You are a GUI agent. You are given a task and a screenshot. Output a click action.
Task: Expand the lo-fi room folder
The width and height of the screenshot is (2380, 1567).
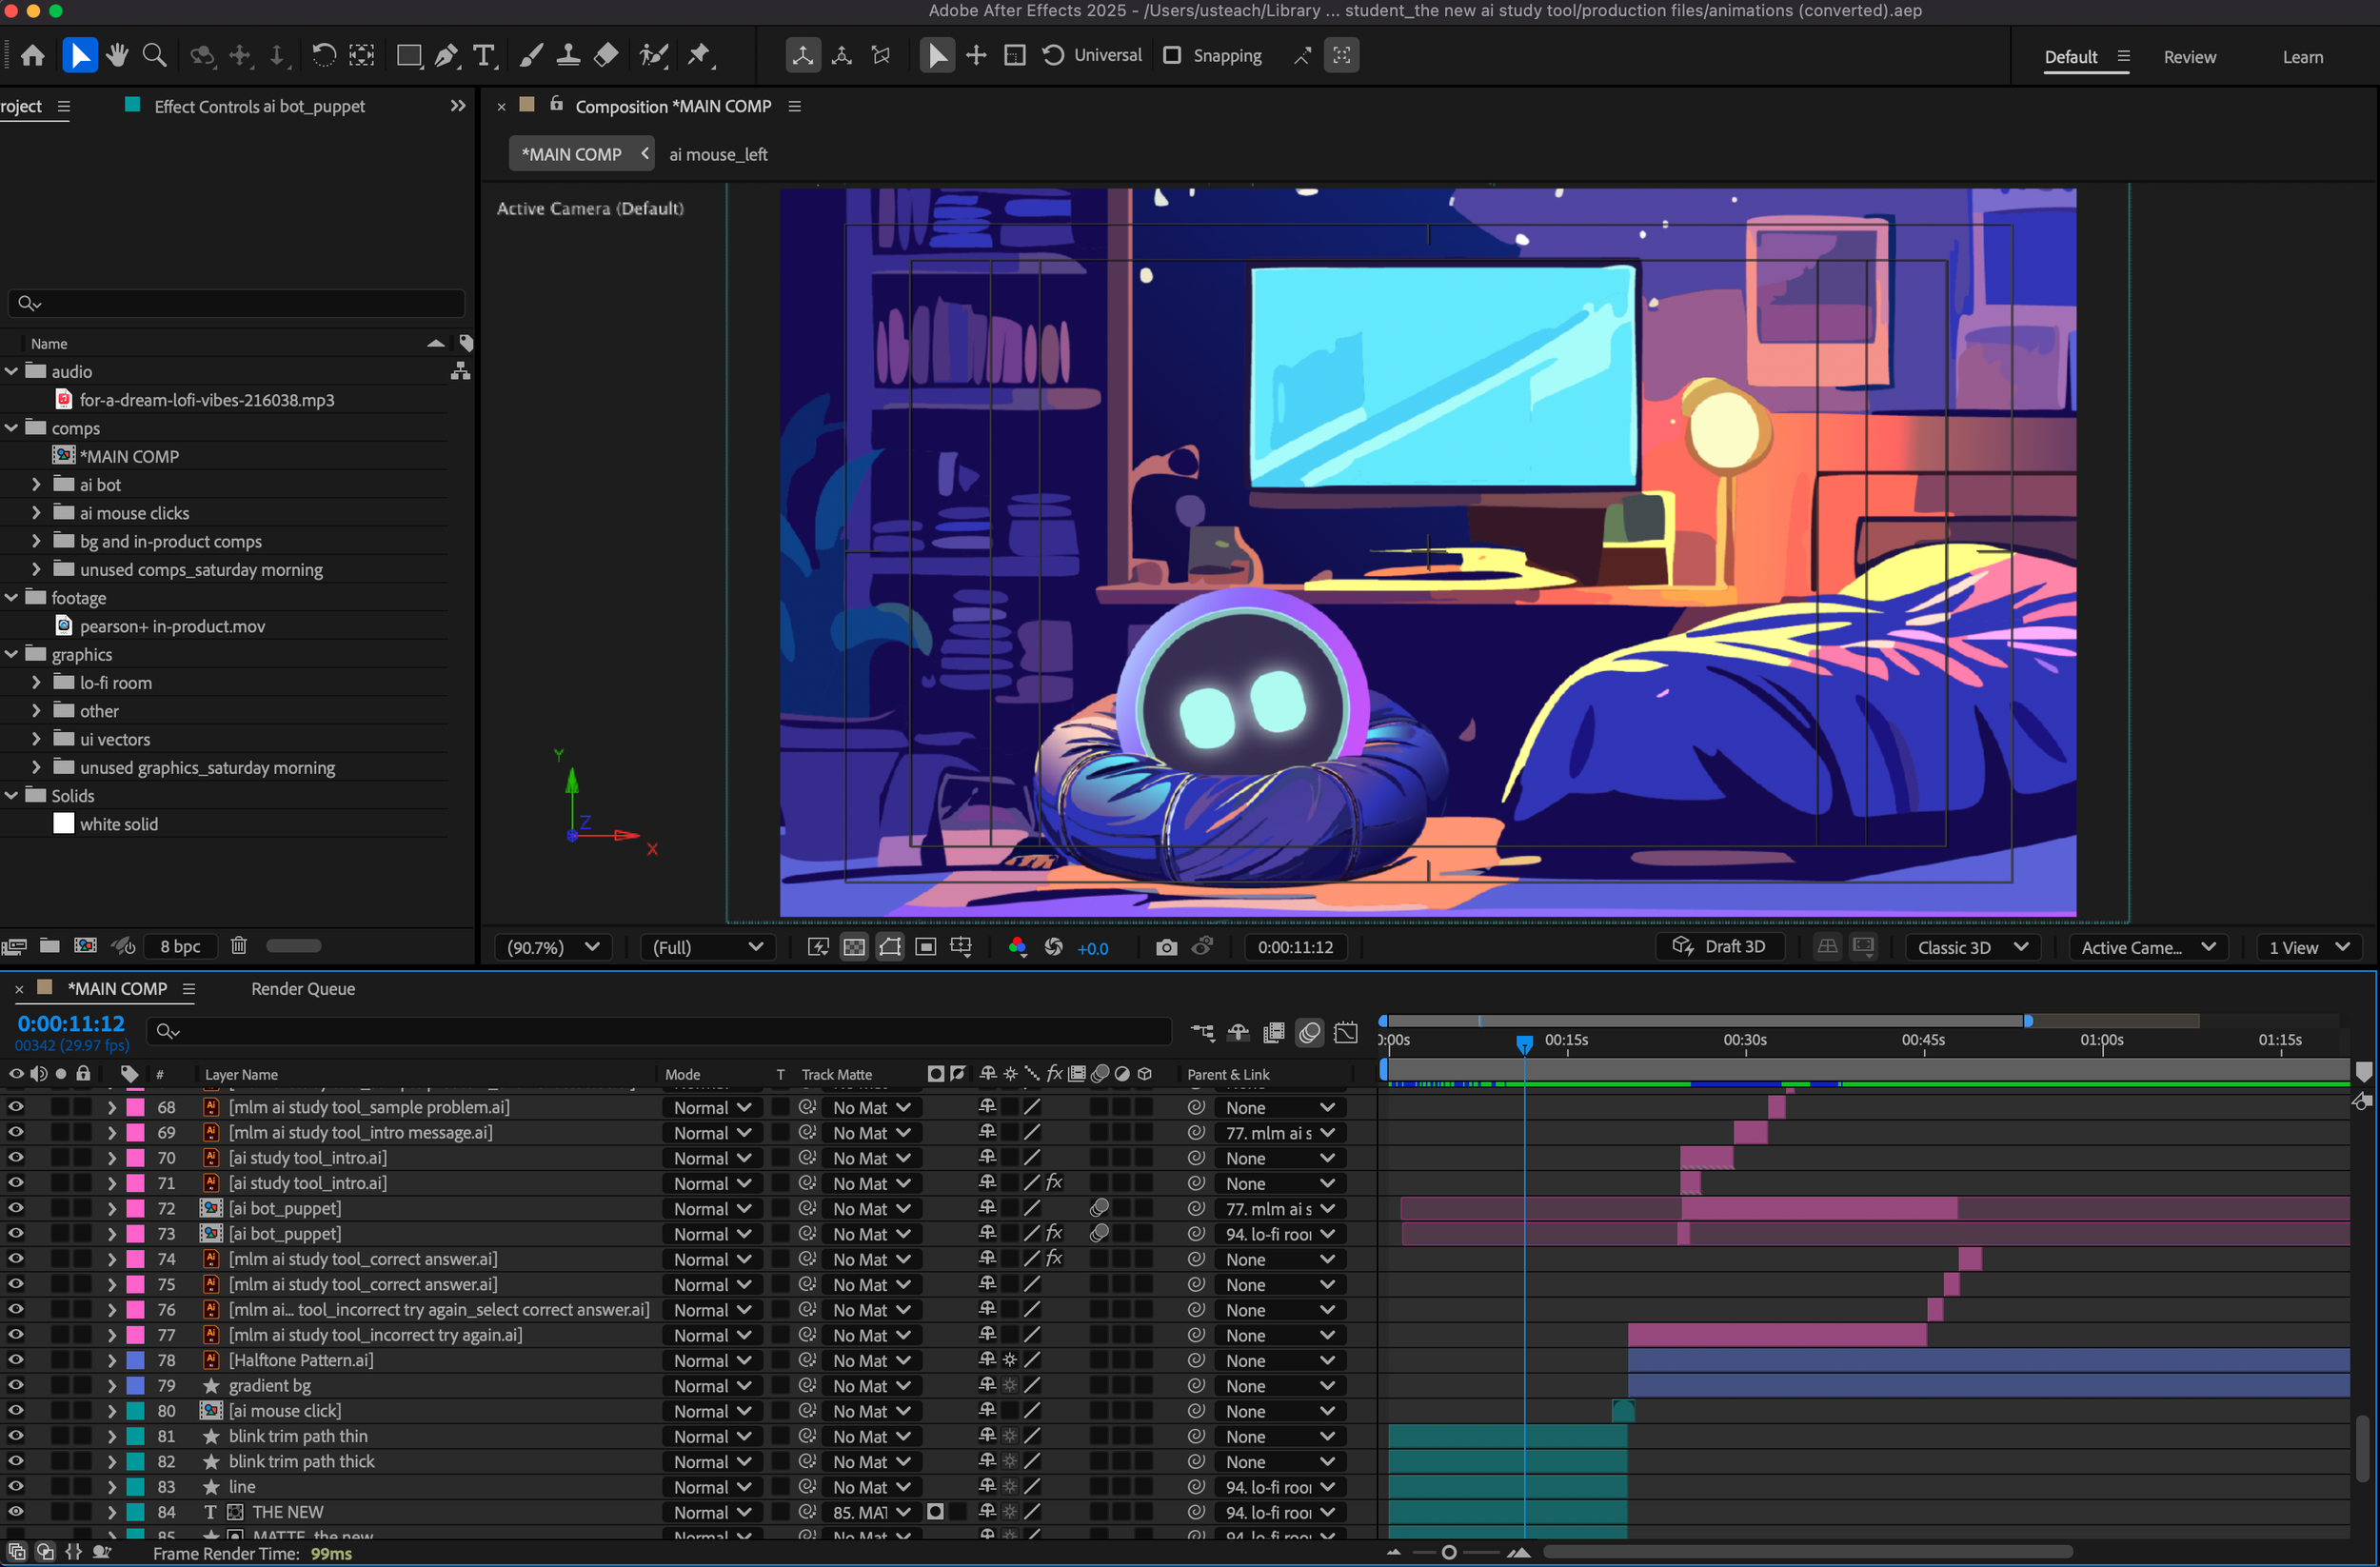(x=36, y=682)
